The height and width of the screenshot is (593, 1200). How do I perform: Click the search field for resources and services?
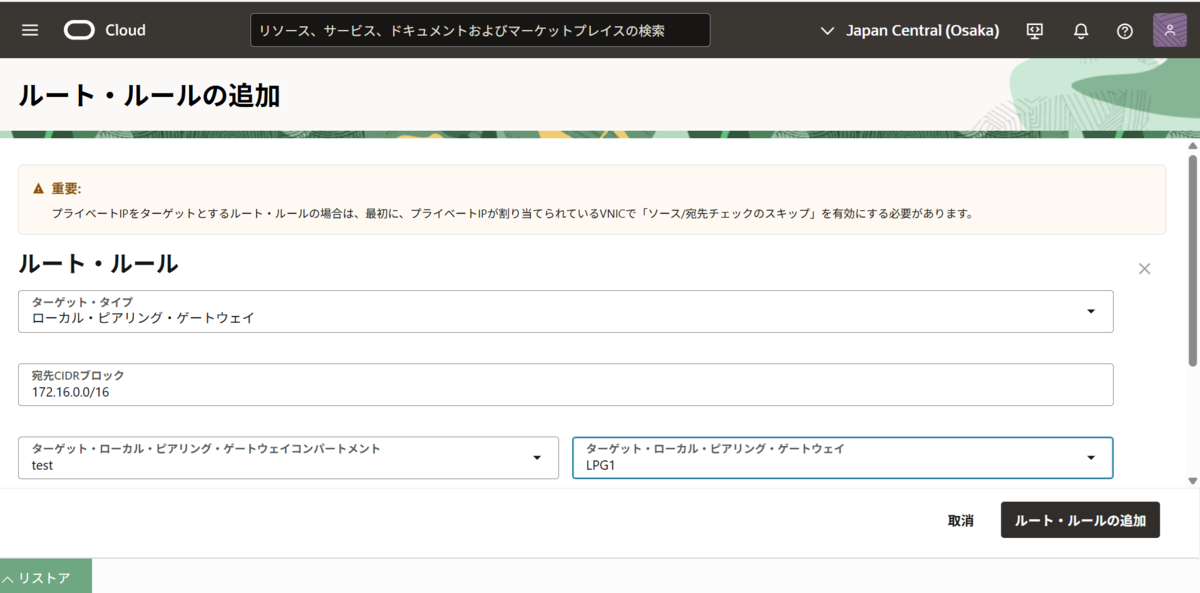[x=480, y=30]
